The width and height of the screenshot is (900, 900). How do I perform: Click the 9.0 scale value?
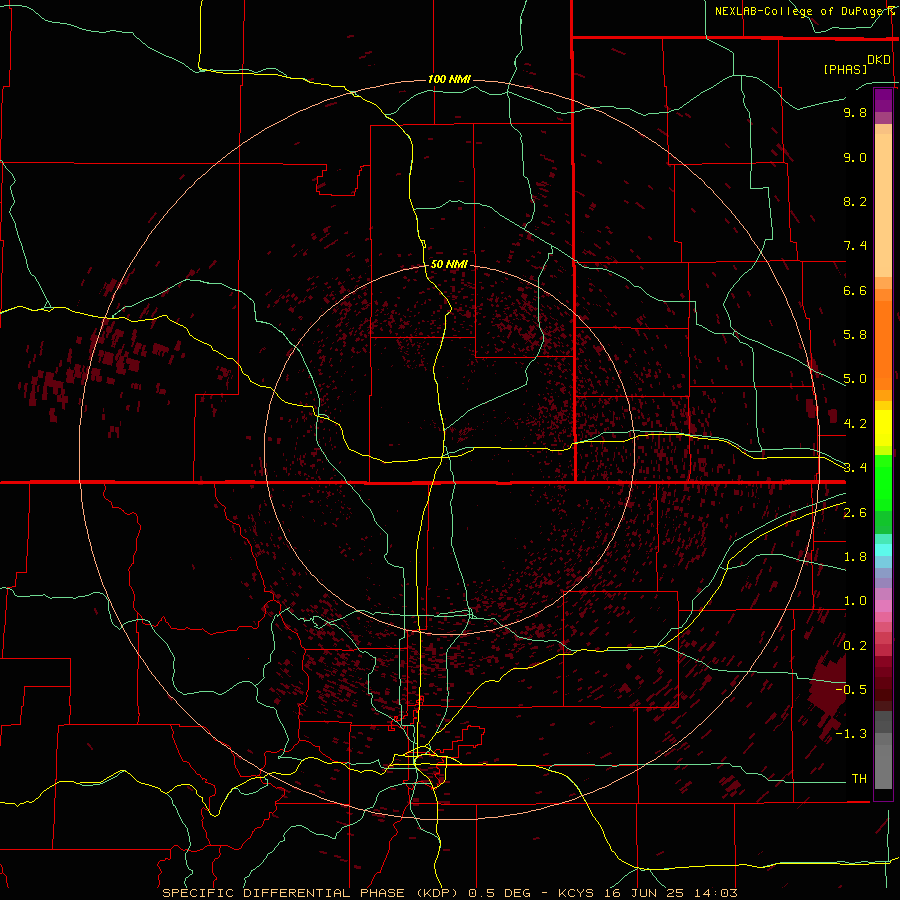click(x=855, y=157)
